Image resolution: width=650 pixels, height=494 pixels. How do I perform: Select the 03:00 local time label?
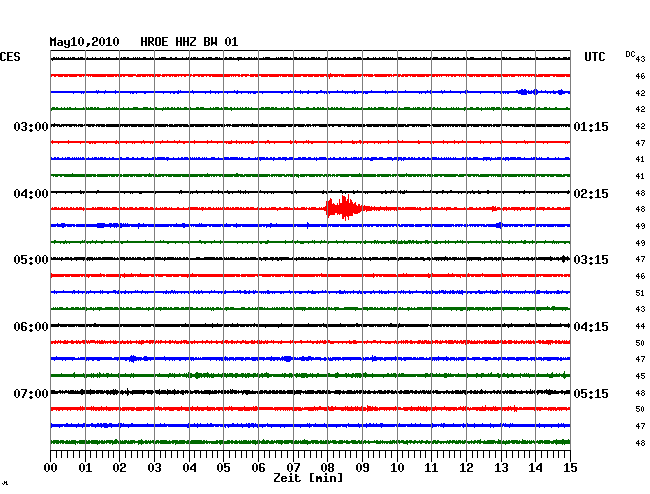31,126
